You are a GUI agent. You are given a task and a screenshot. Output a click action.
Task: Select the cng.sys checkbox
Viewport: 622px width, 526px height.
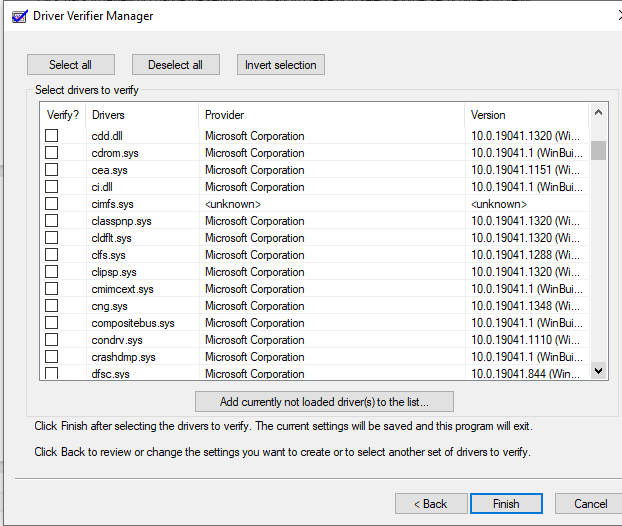[51, 306]
